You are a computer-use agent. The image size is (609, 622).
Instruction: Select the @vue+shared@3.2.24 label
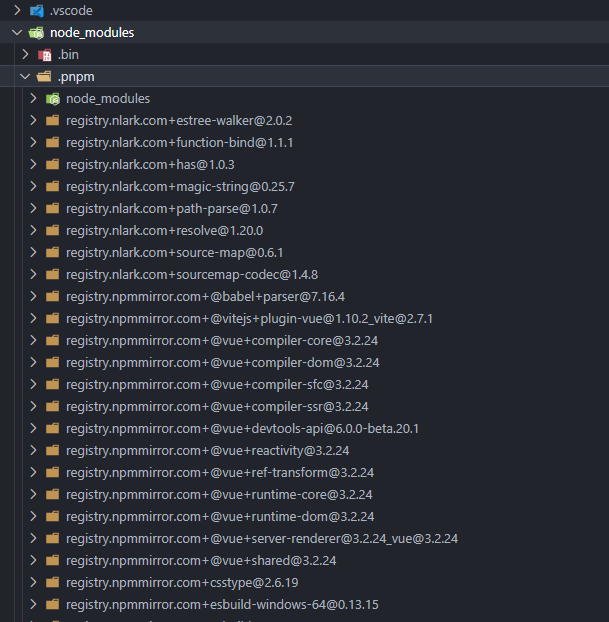(x=201, y=561)
